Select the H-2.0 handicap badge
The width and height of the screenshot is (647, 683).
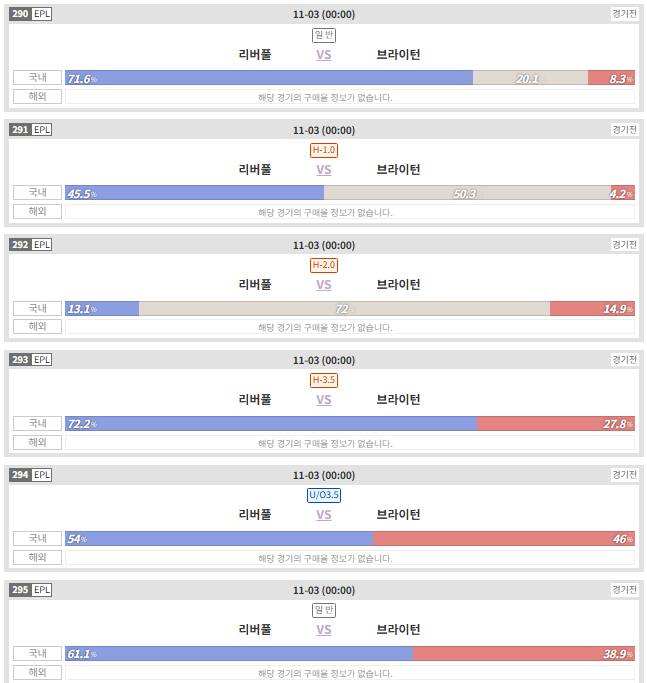tap(324, 265)
